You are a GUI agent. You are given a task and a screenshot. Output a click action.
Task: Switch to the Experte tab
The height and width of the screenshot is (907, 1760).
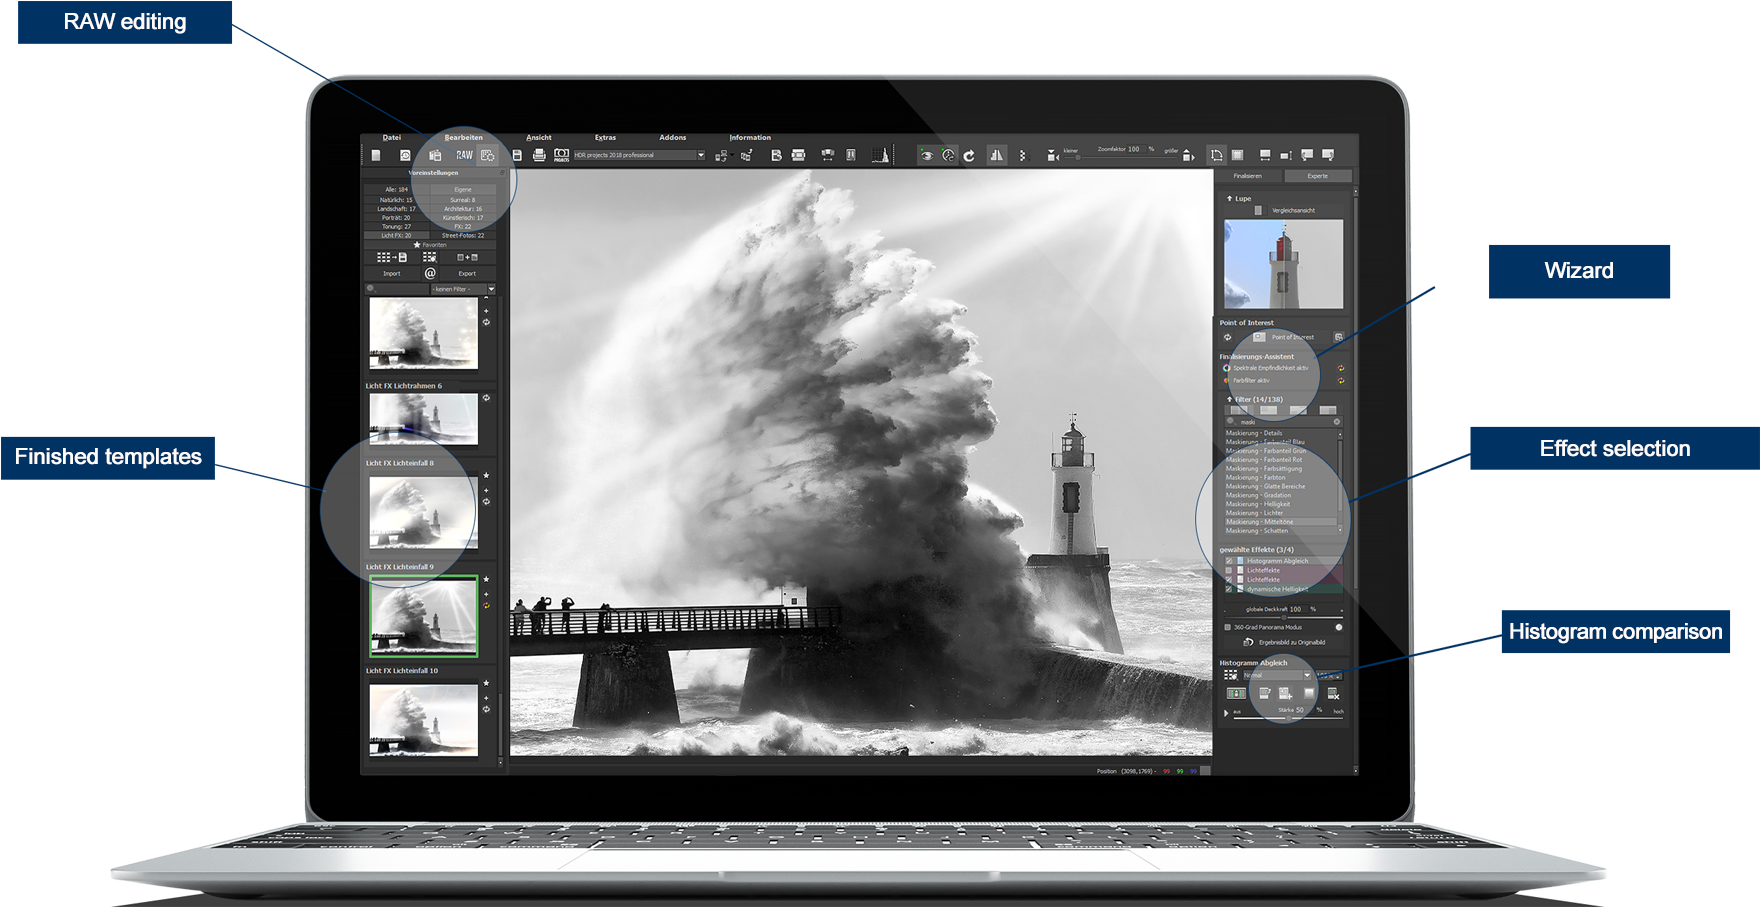point(1318,175)
